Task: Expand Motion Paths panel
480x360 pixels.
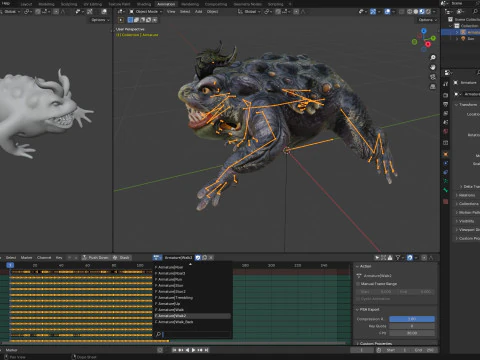Action: (x=457, y=212)
